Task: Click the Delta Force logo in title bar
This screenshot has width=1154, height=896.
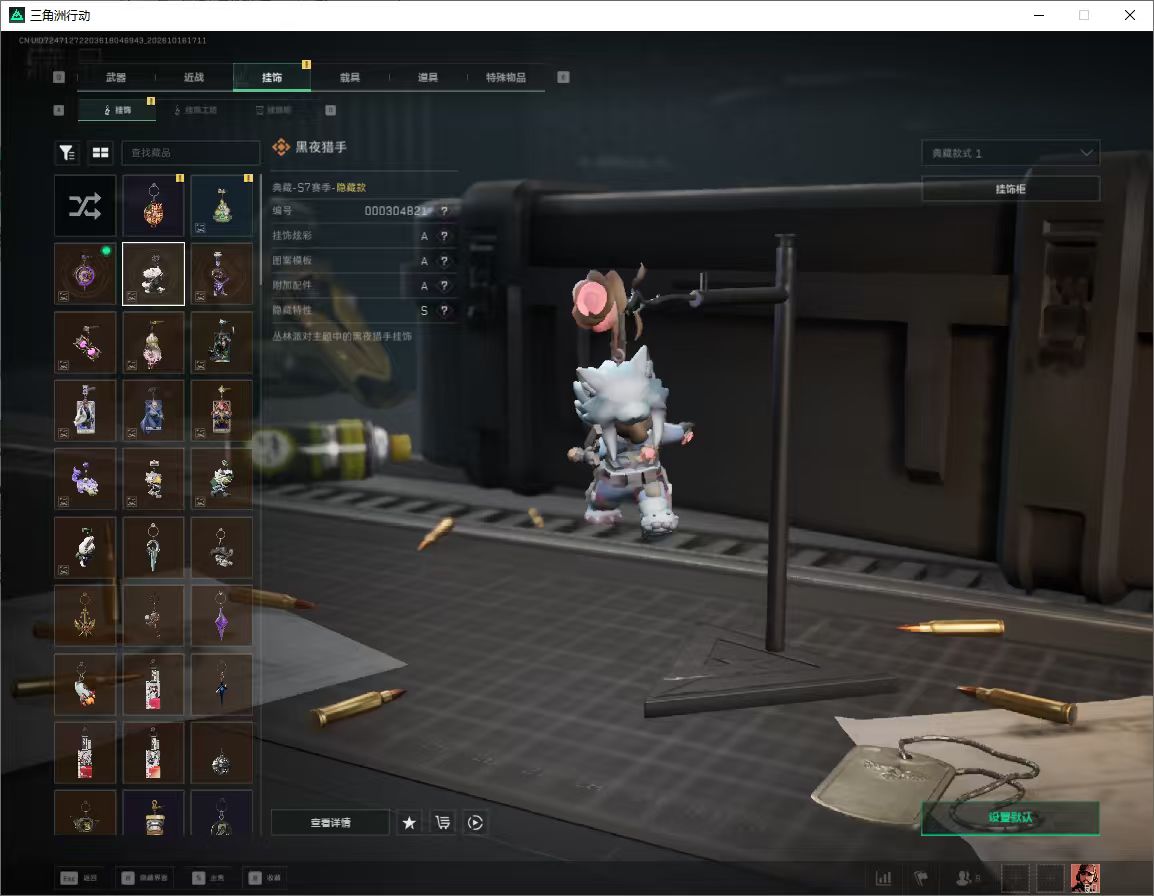Action: coord(16,15)
